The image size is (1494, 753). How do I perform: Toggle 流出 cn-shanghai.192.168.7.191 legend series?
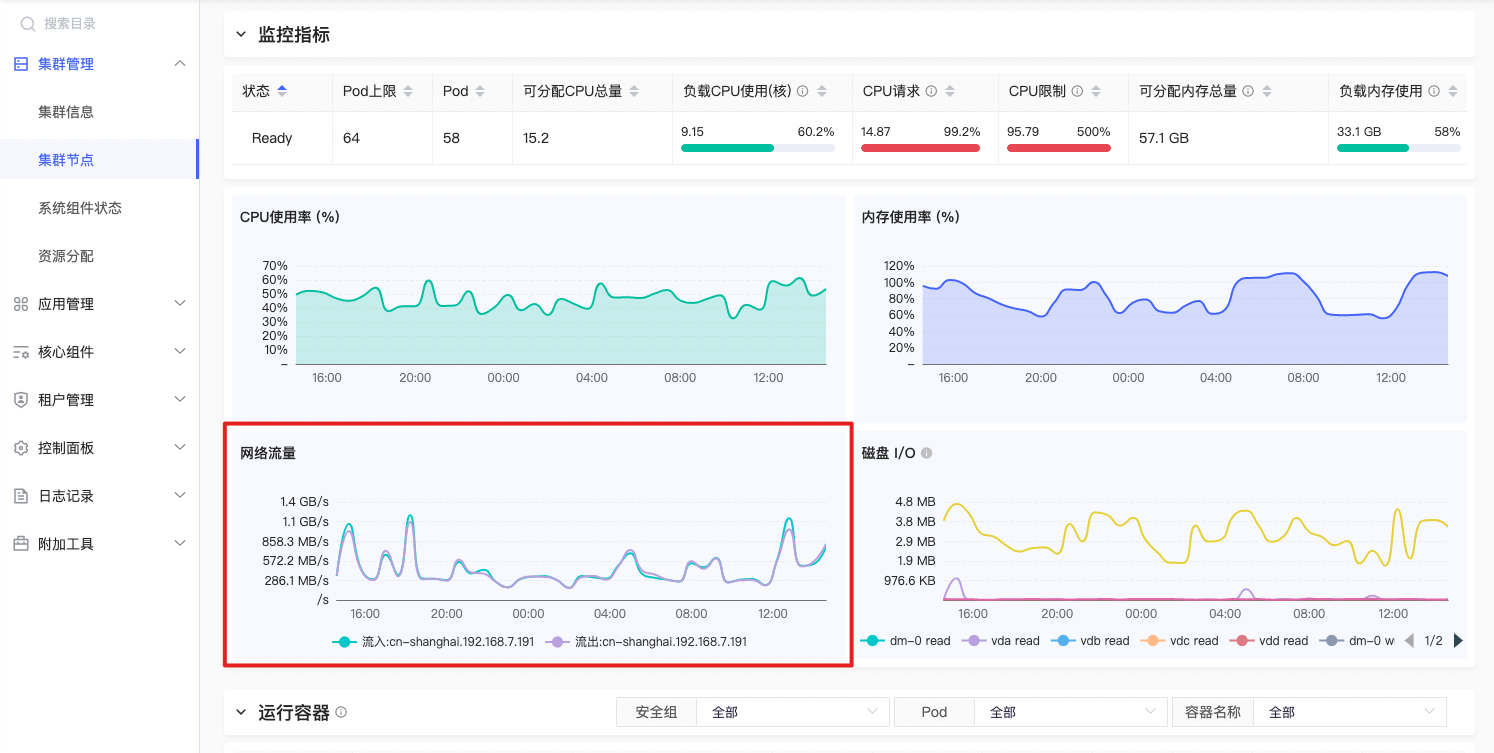point(646,642)
